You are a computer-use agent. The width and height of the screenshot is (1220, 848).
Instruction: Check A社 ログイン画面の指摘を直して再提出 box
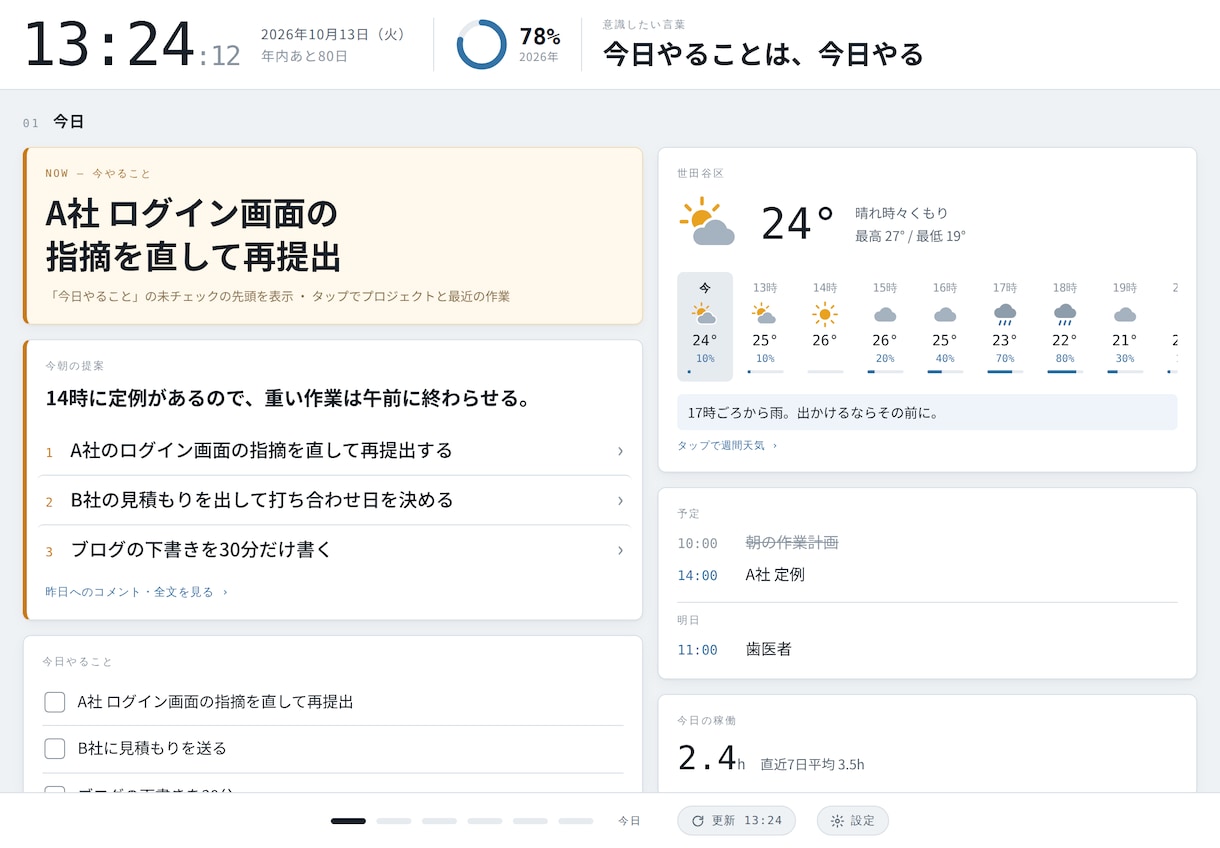(x=55, y=702)
